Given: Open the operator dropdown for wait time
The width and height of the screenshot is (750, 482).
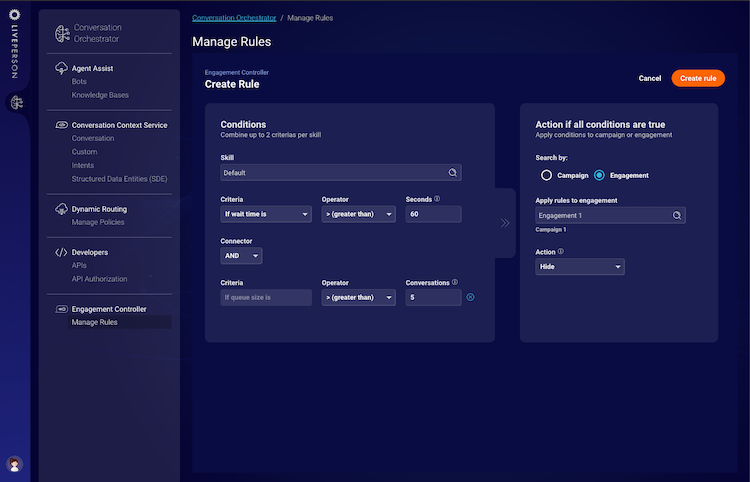Looking at the screenshot, I should coord(358,214).
